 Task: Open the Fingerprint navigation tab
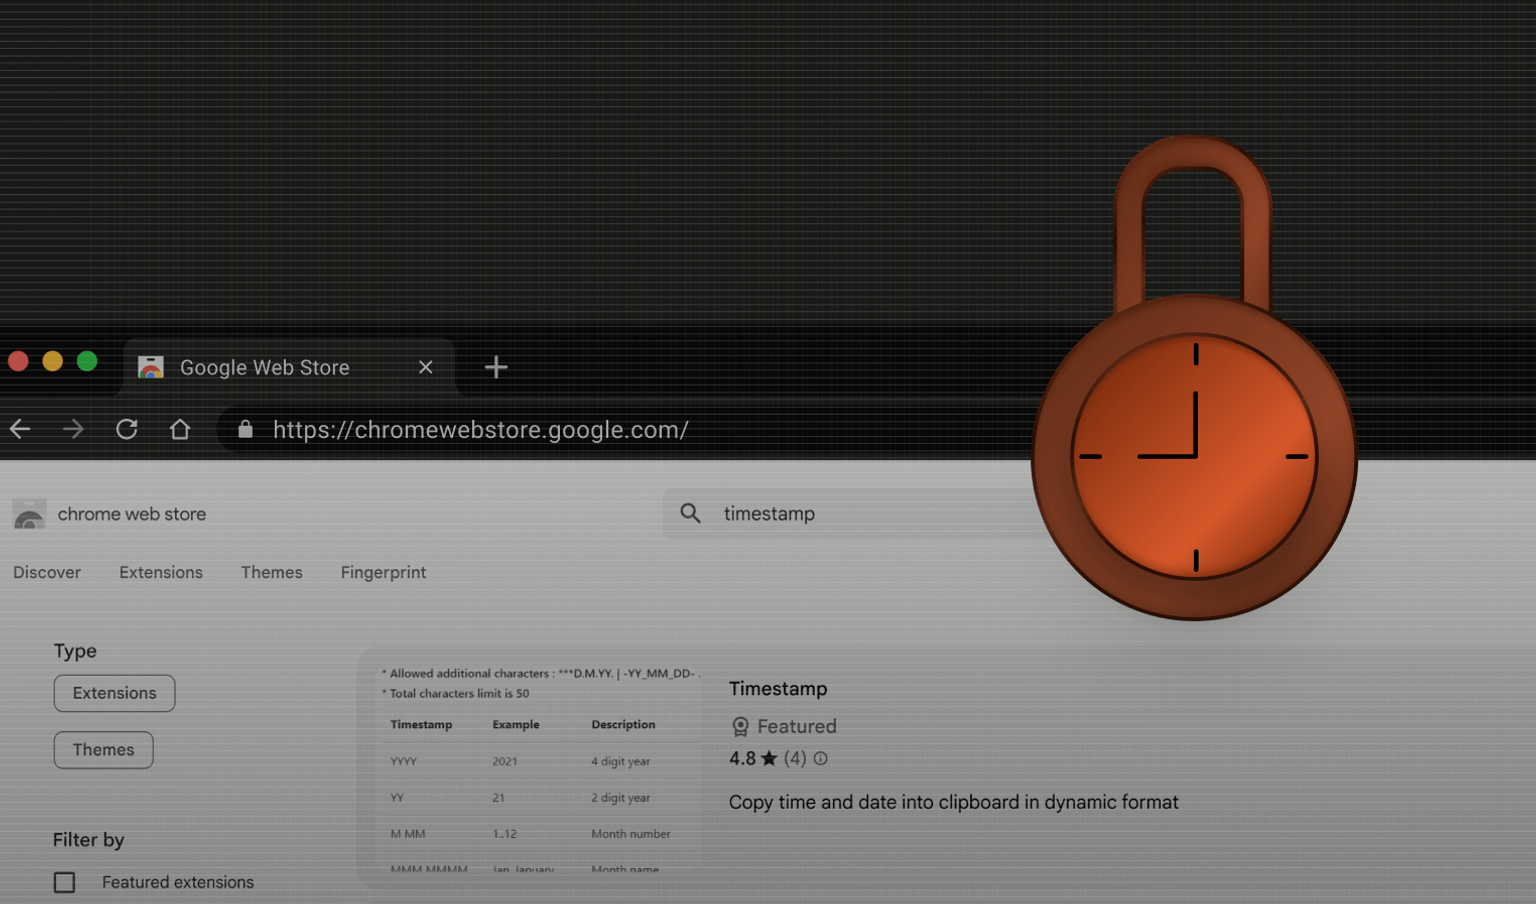click(383, 572)
